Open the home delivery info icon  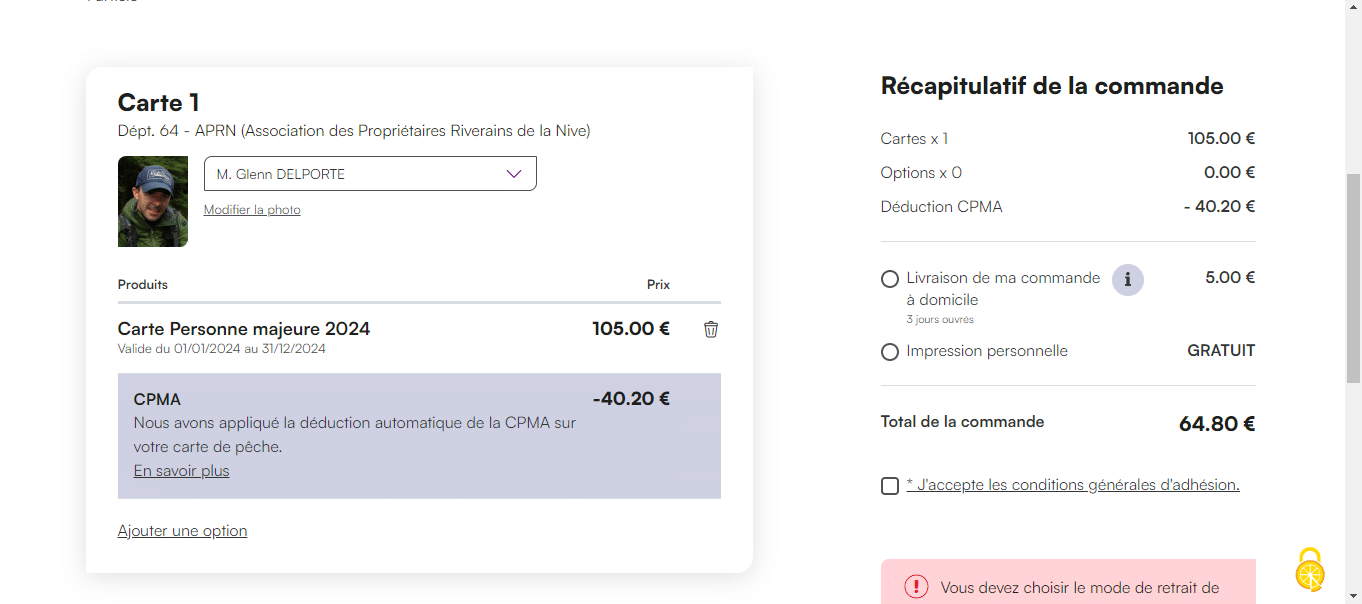coord(1128,279)
